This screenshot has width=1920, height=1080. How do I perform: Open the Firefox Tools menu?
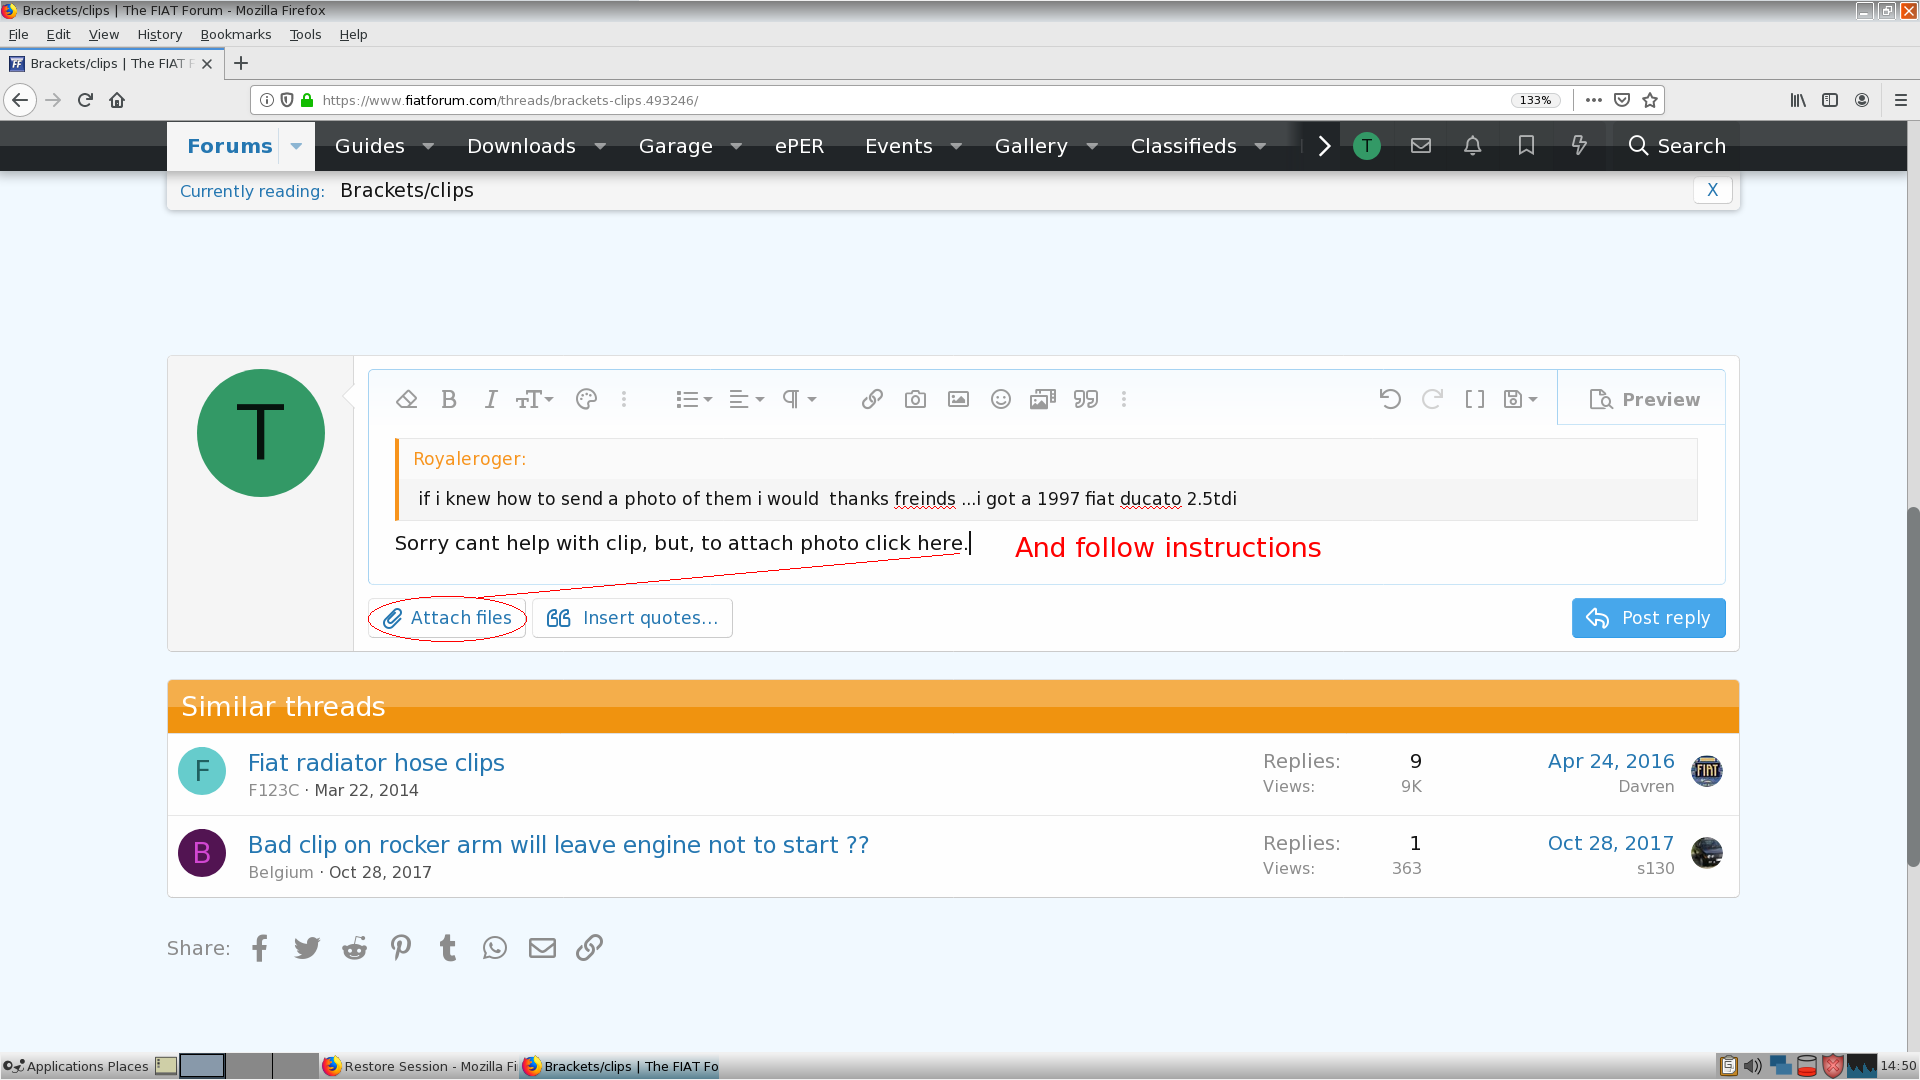pyautogui.click(x=305, y=34)
